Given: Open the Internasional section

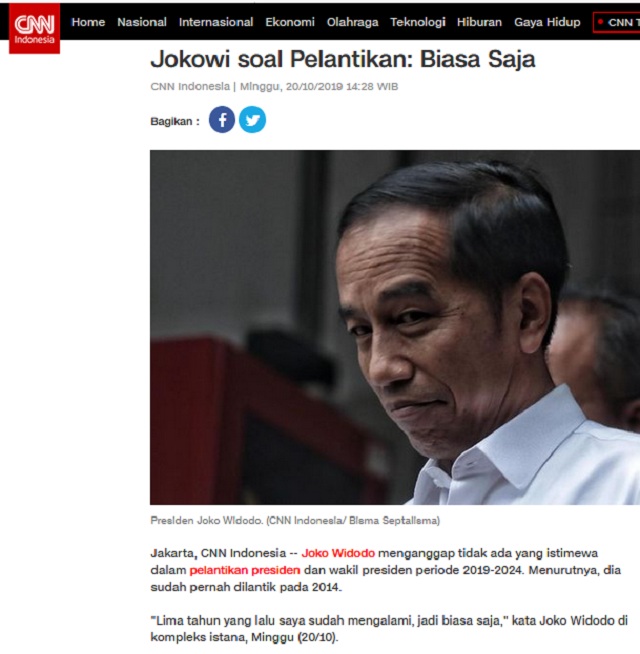Looking at the screenshot, I should click(x=216, y=22).
